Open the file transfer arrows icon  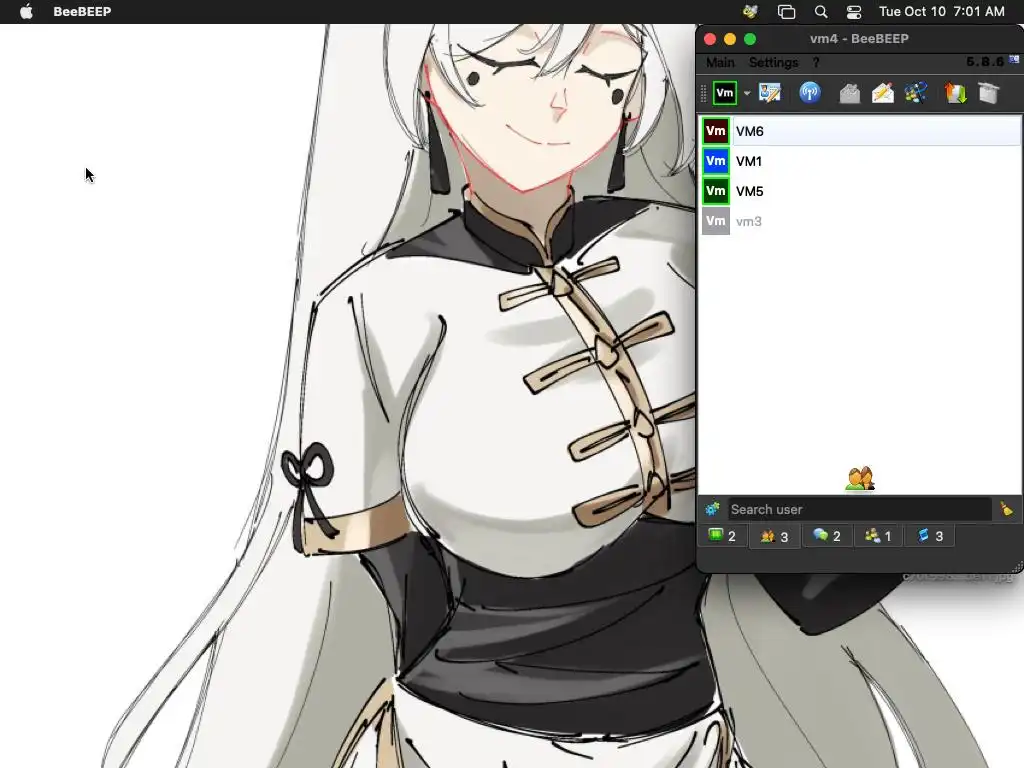(x=955, y=93)
